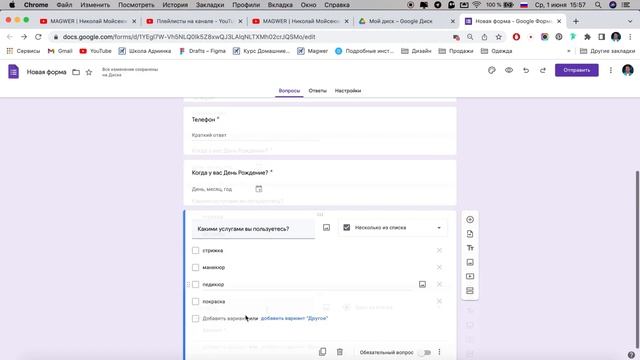Viewport: 640px width, 360px height.
Task: Preview the form with eye icon
Action: click(509, 70)
